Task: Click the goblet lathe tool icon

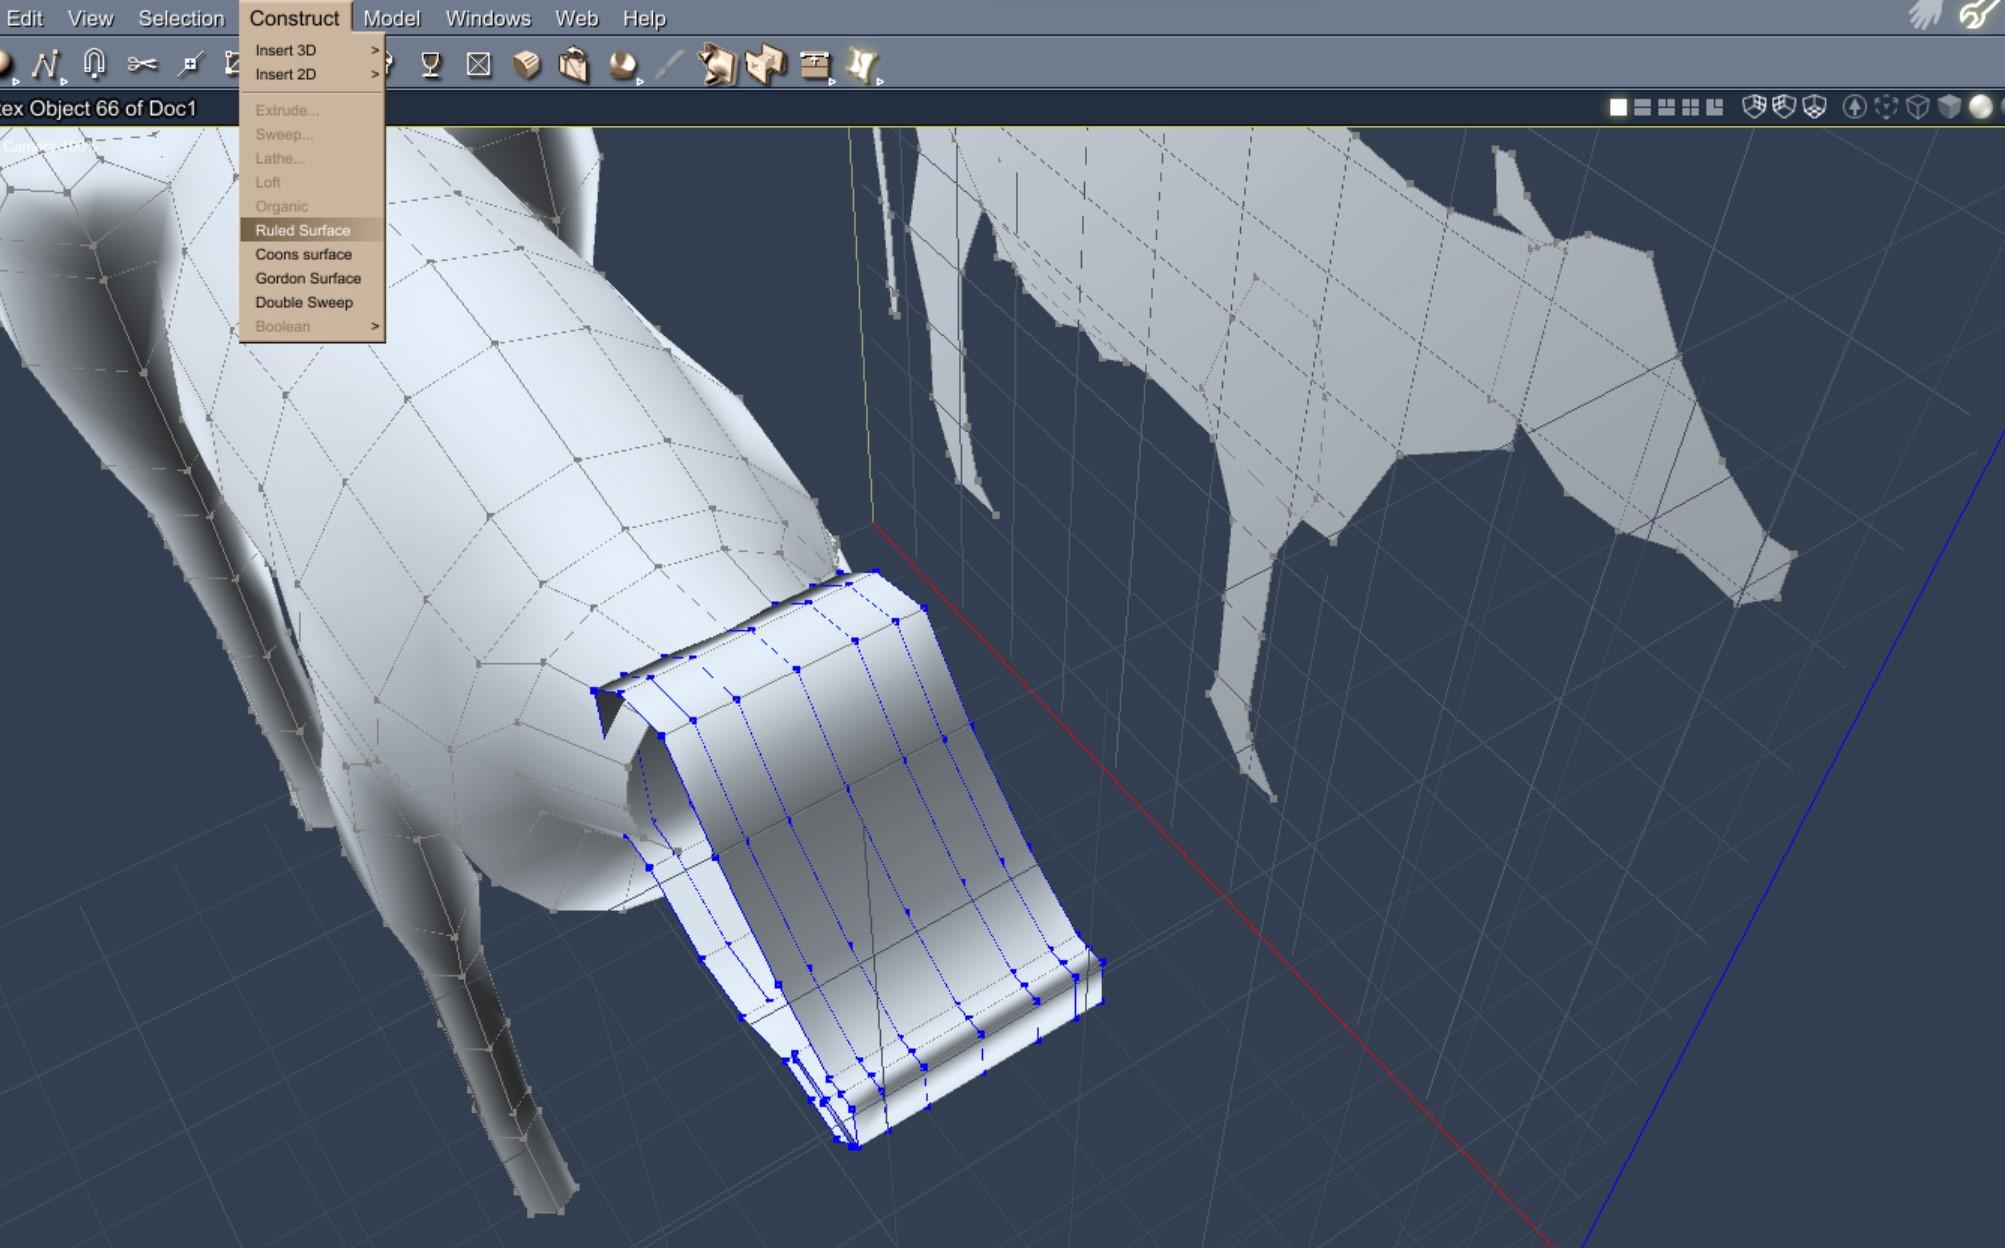Action: coord(431,65)
